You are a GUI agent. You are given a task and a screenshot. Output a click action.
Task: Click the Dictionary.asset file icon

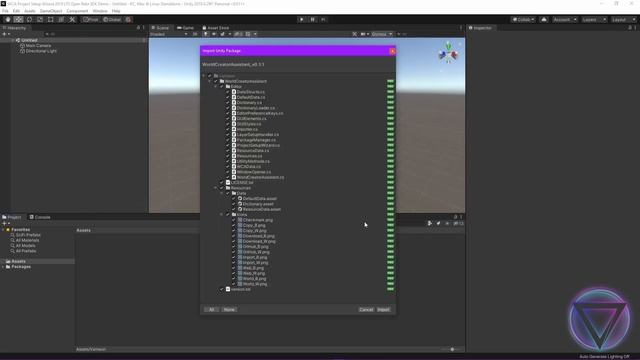(x=240, y=204)
